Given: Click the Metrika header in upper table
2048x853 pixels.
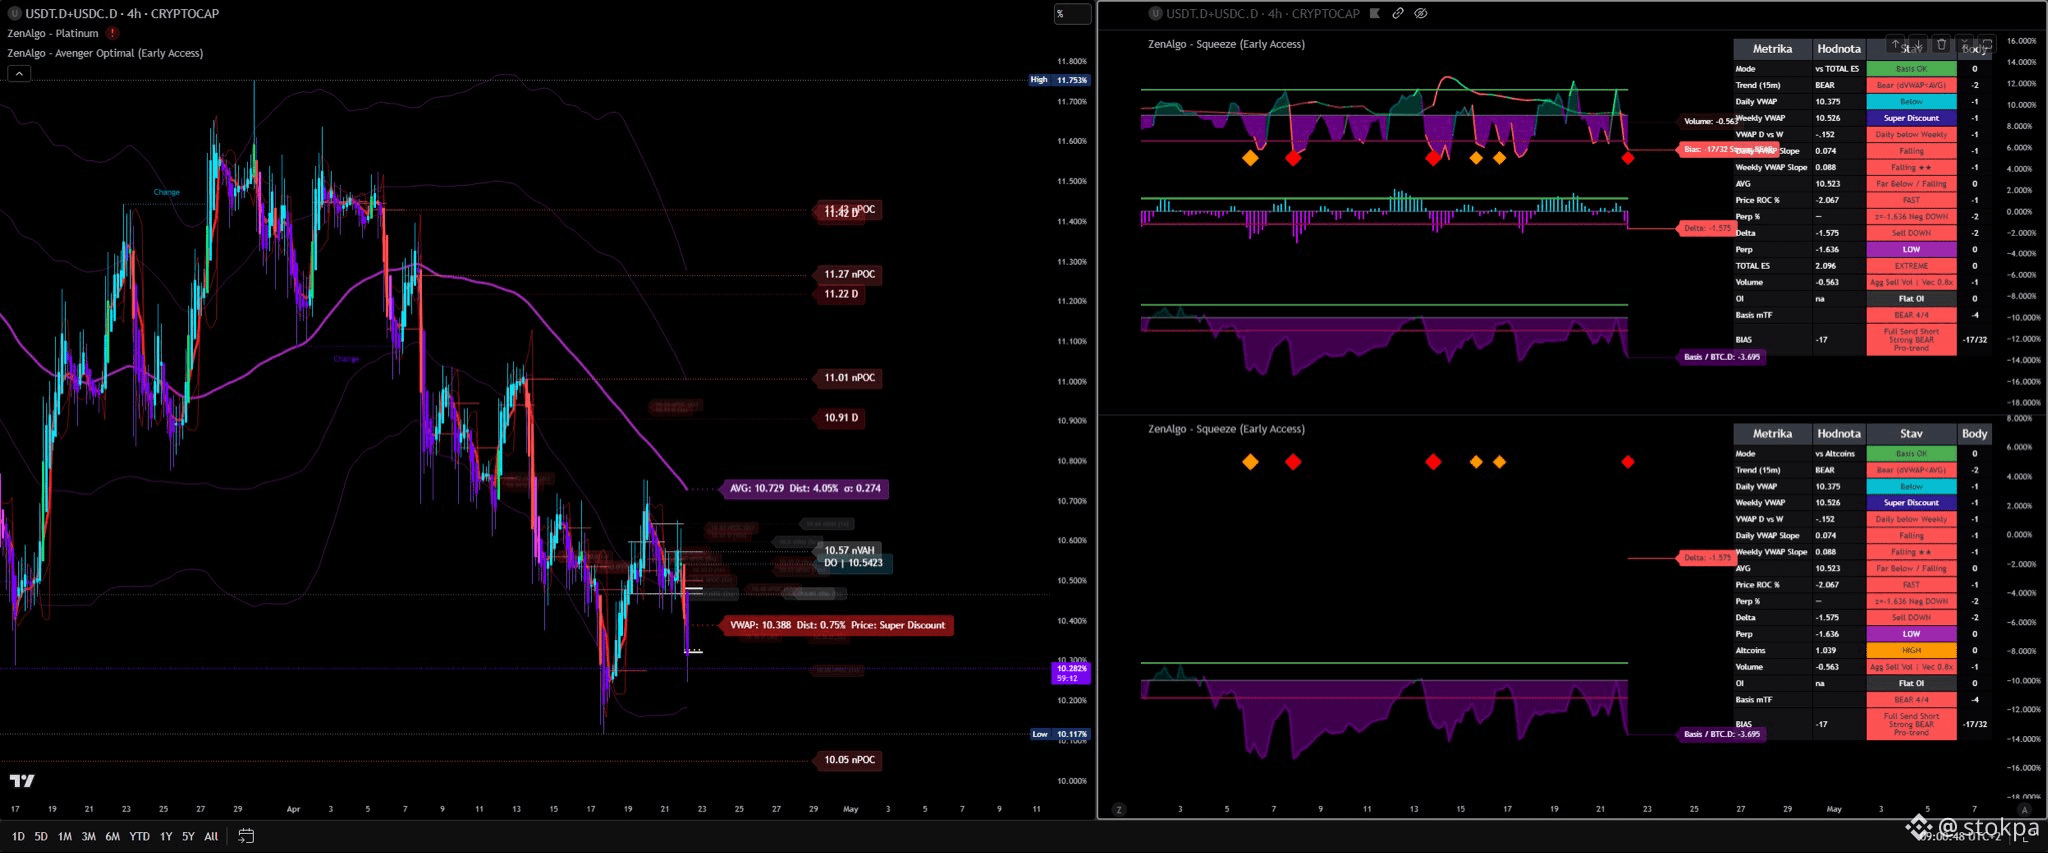Looking at the screenshot, I should 1772,49.
